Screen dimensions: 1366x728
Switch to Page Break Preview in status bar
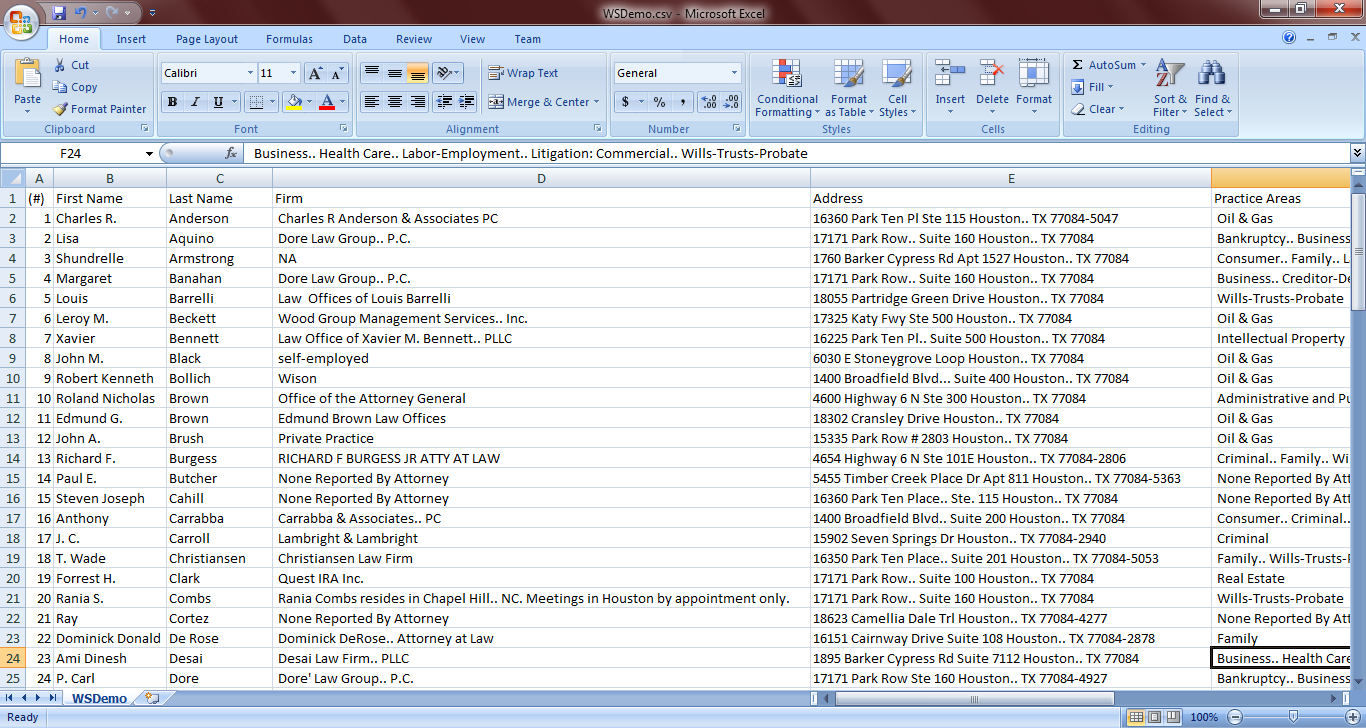[x=1172, y=717]
